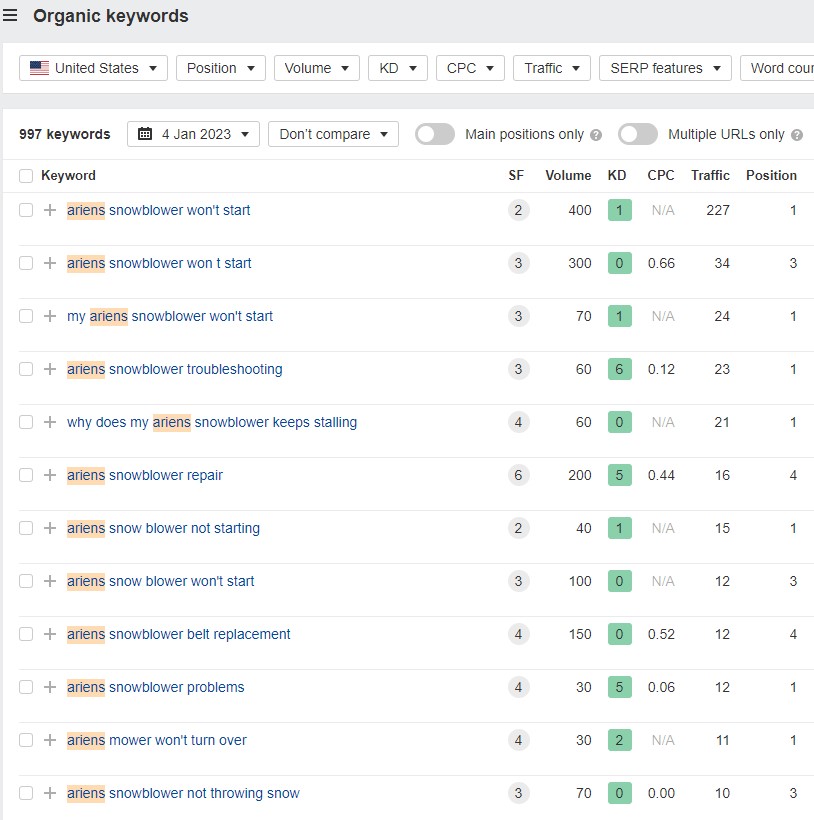Toggle Main positions only switch
The image size is (814, 820).
[435, 134]
